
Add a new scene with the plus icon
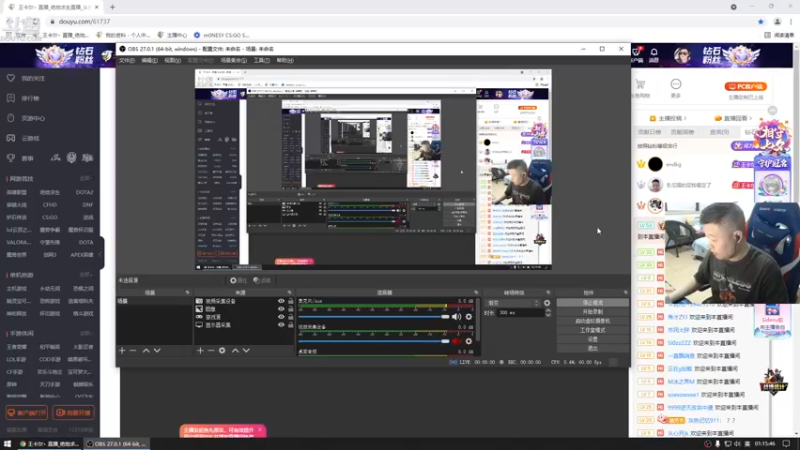click(x=122, y=351)
